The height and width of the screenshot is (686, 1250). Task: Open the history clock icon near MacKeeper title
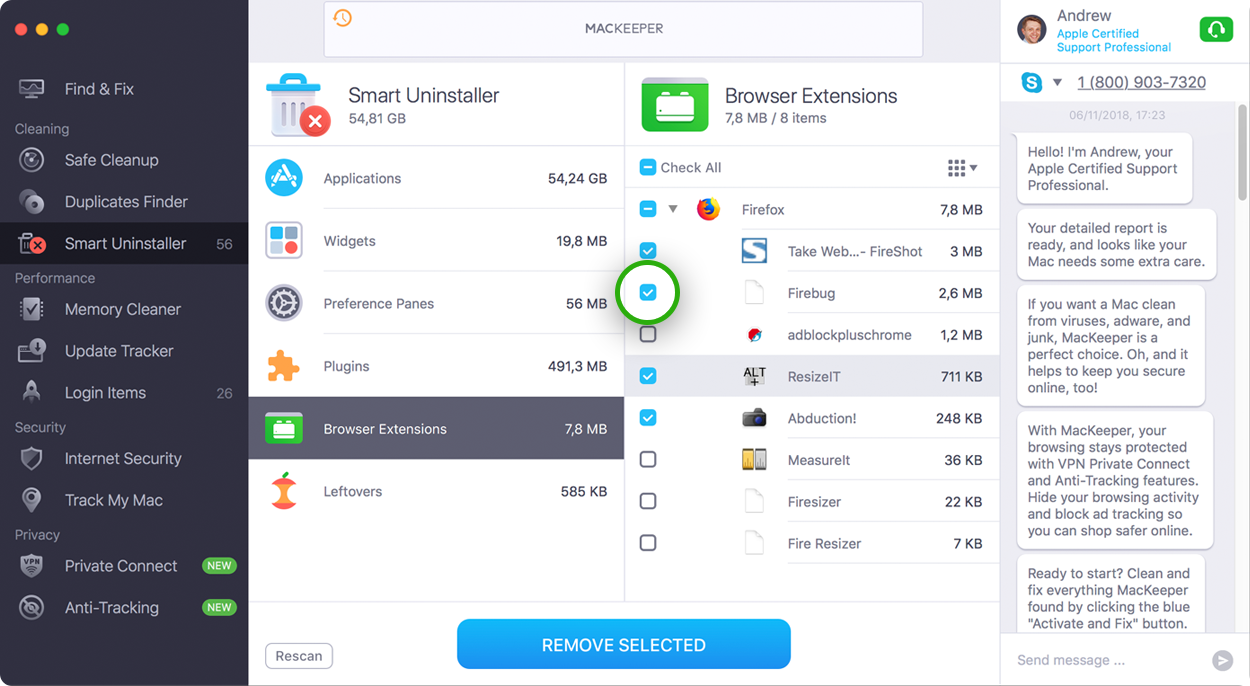click(343, 18)
